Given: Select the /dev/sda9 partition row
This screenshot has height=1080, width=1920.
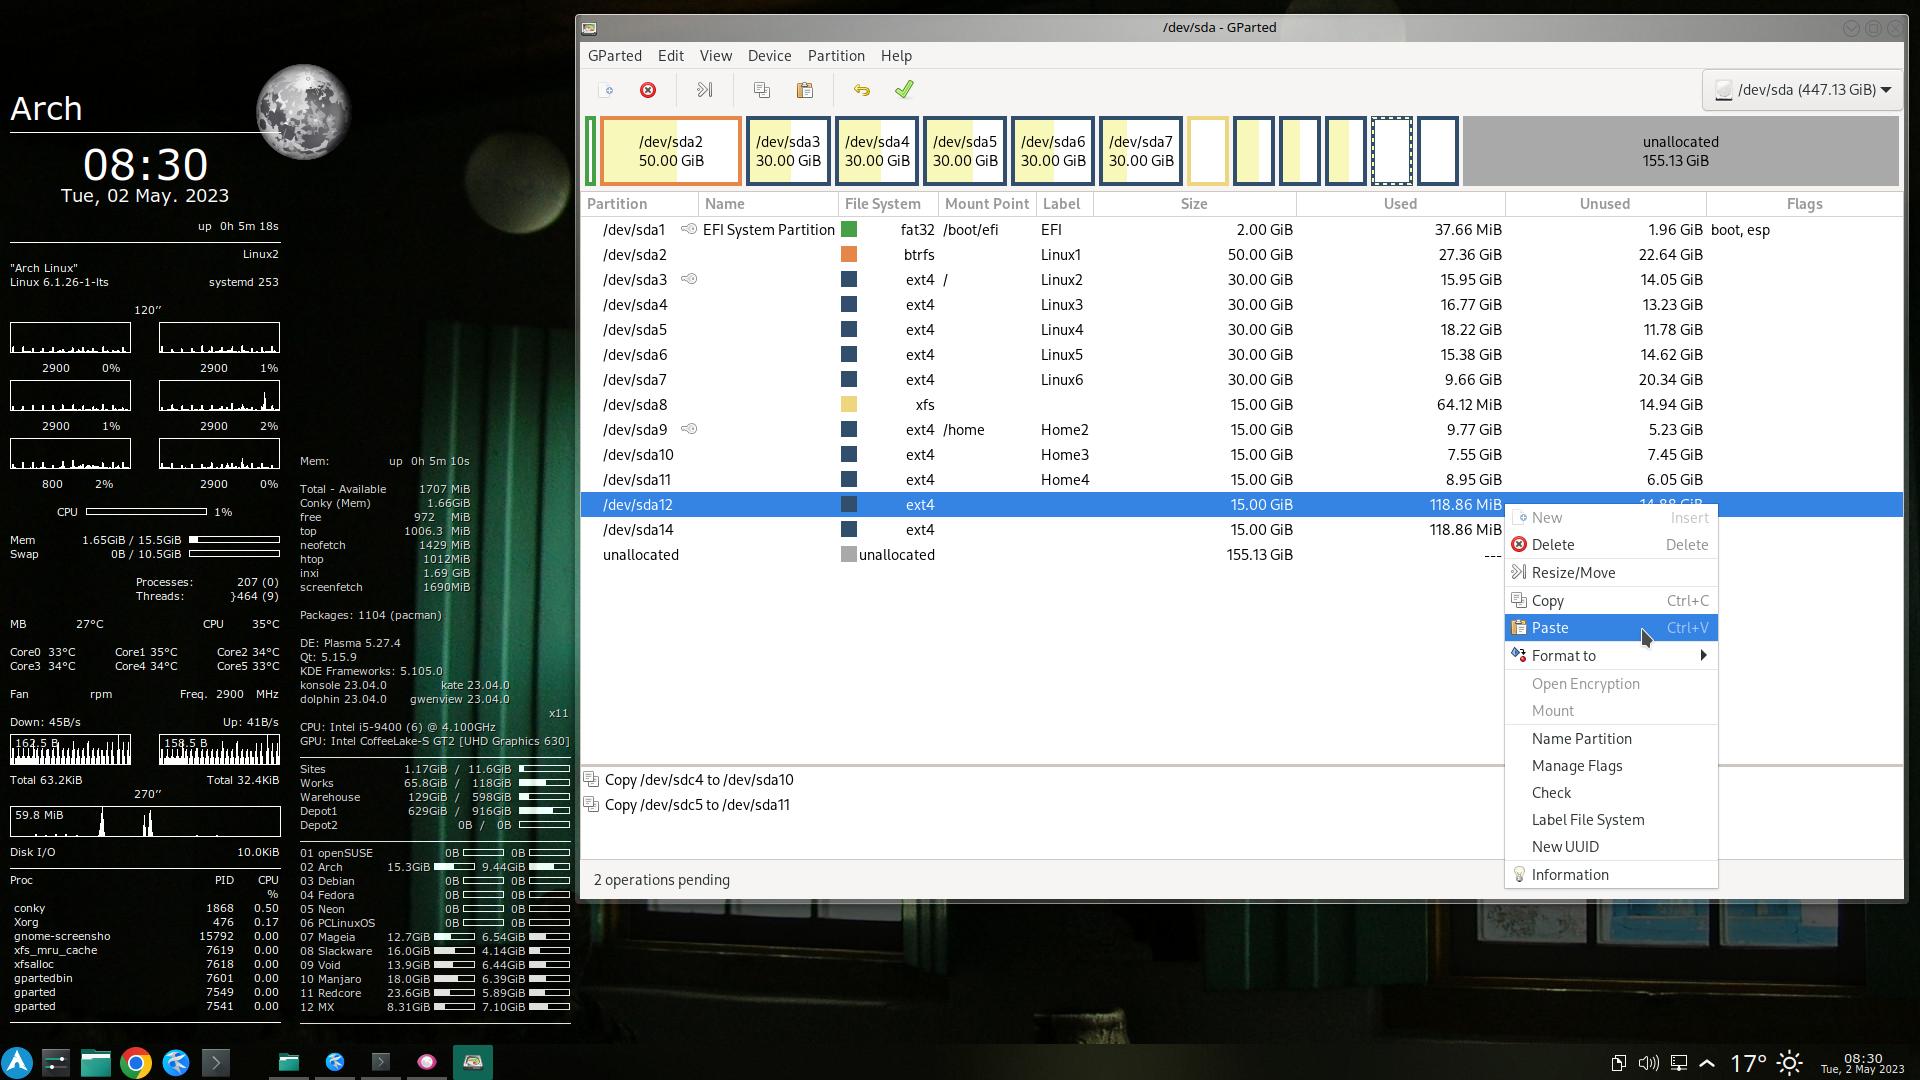Looking at the screenshot, I should pyautogui.click(x=636, y=430).
